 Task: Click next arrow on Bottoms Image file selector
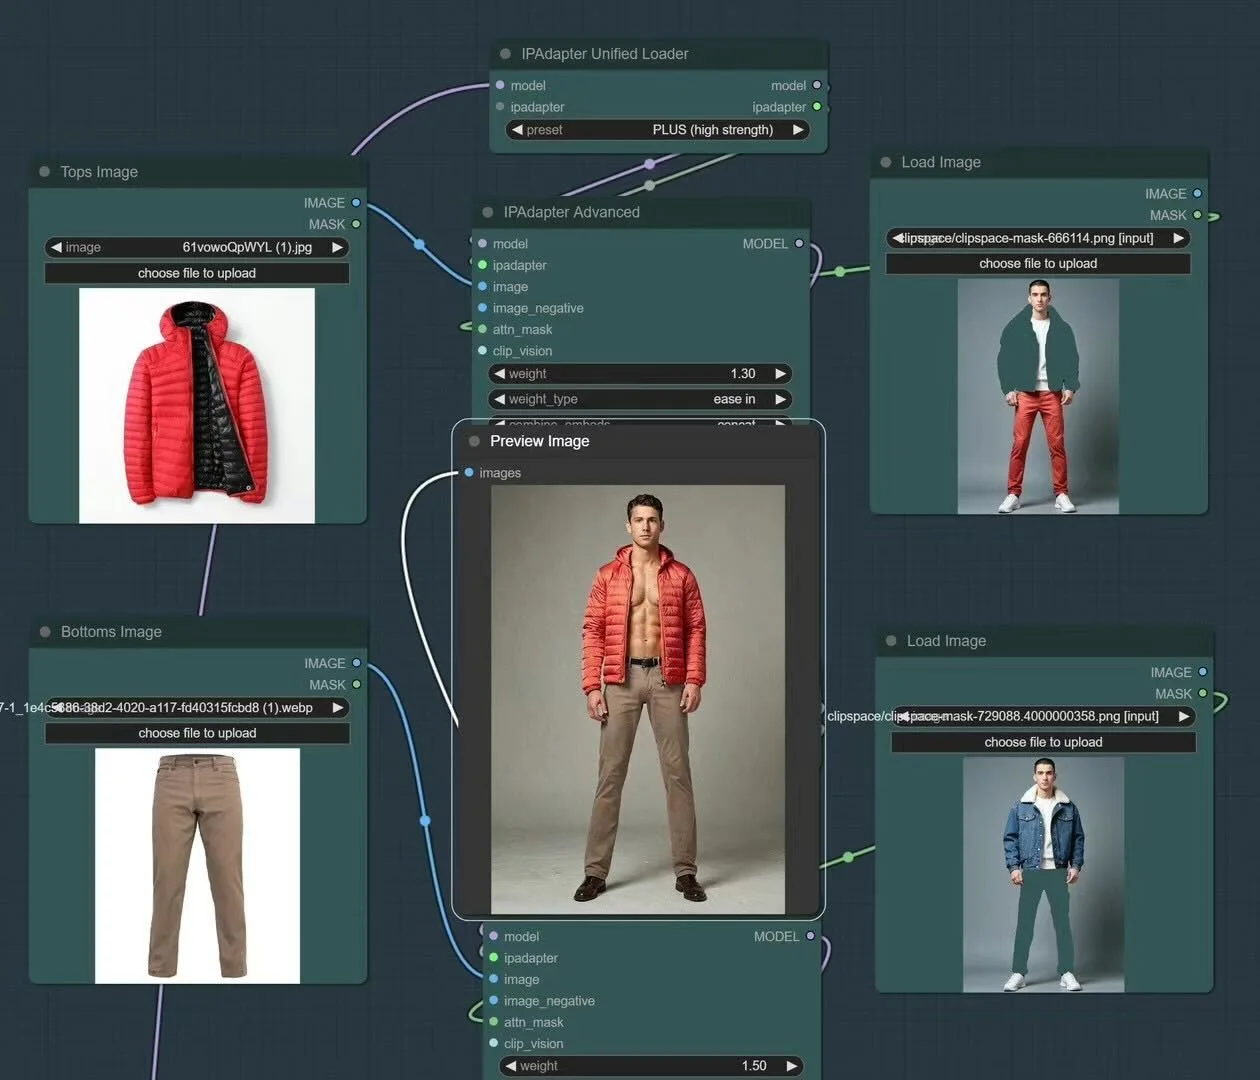338,708
